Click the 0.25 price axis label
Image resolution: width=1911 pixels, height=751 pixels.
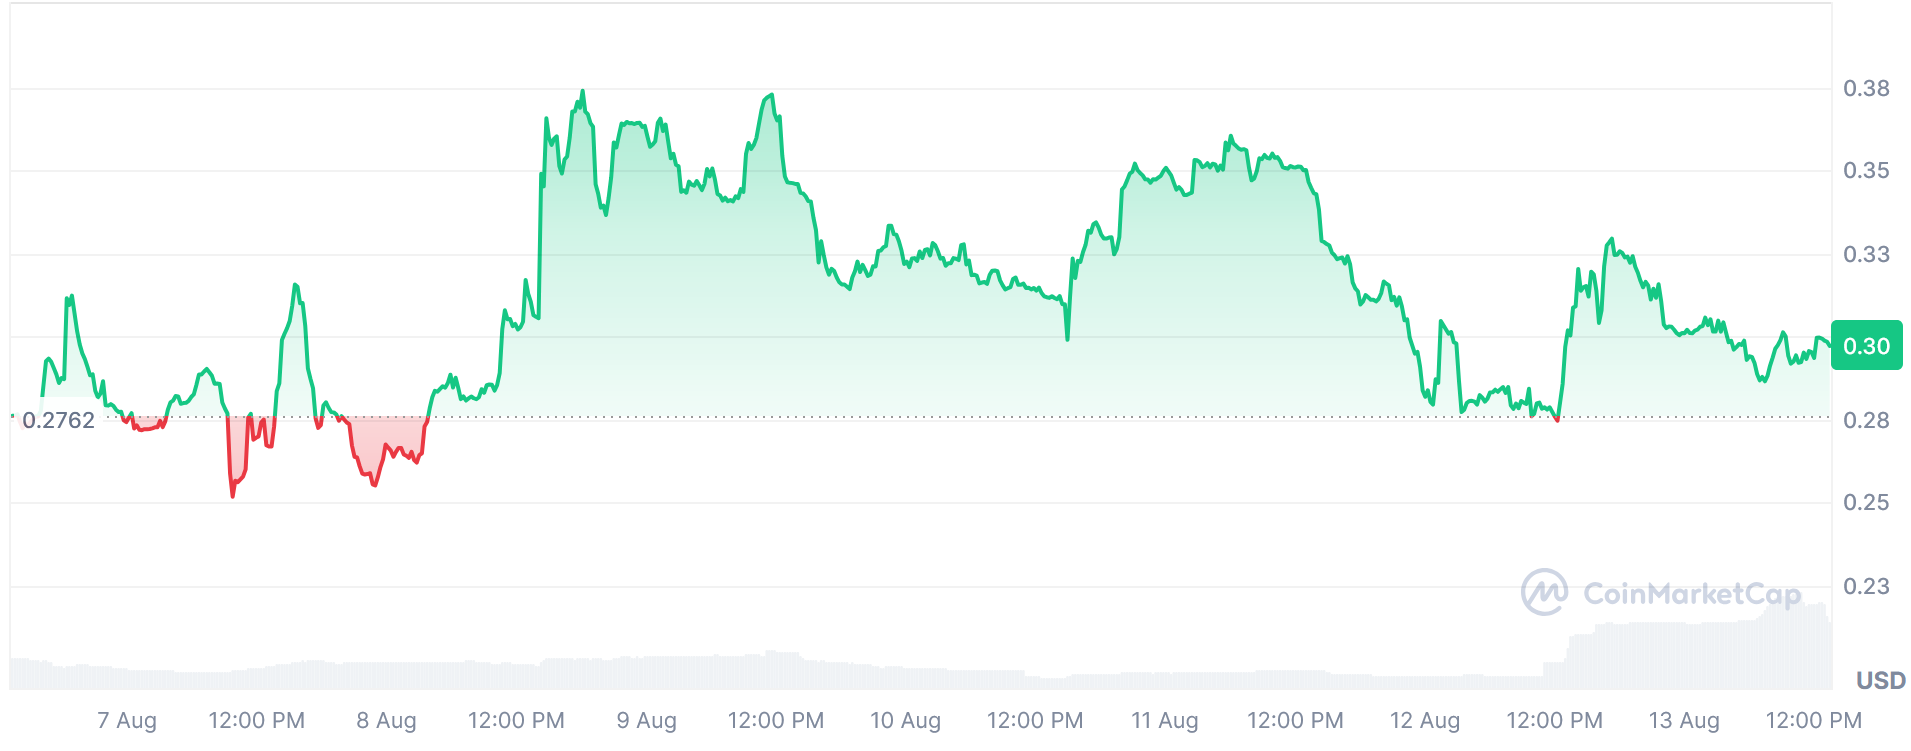pos(1866,502)
